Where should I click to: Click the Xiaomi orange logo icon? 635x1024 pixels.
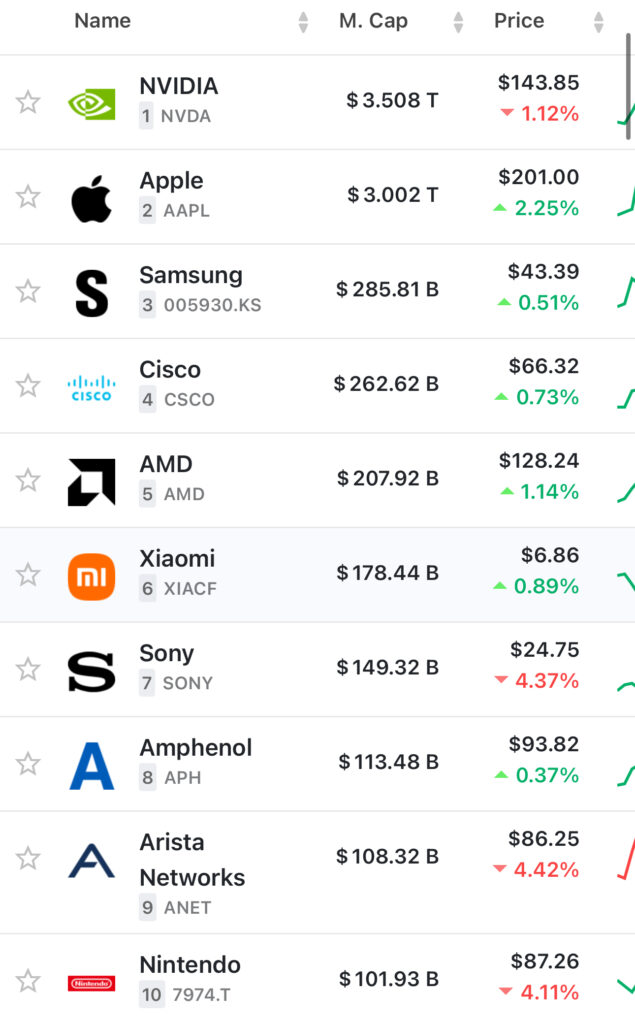[x=91, y=575]
